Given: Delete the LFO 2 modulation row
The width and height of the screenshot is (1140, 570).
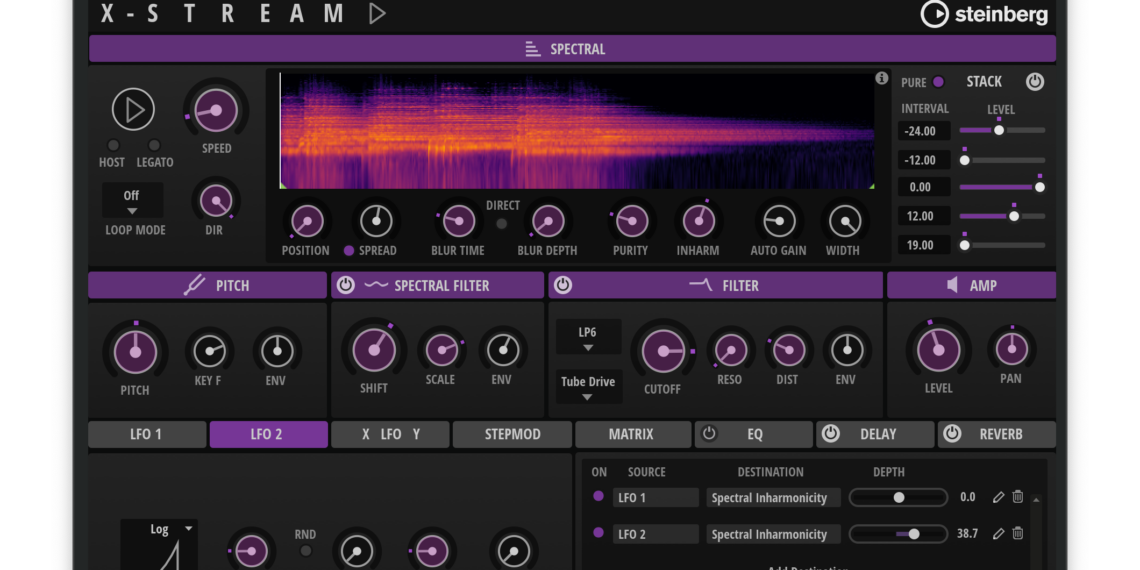Looking at the screenshot, I should (1018, 534).
